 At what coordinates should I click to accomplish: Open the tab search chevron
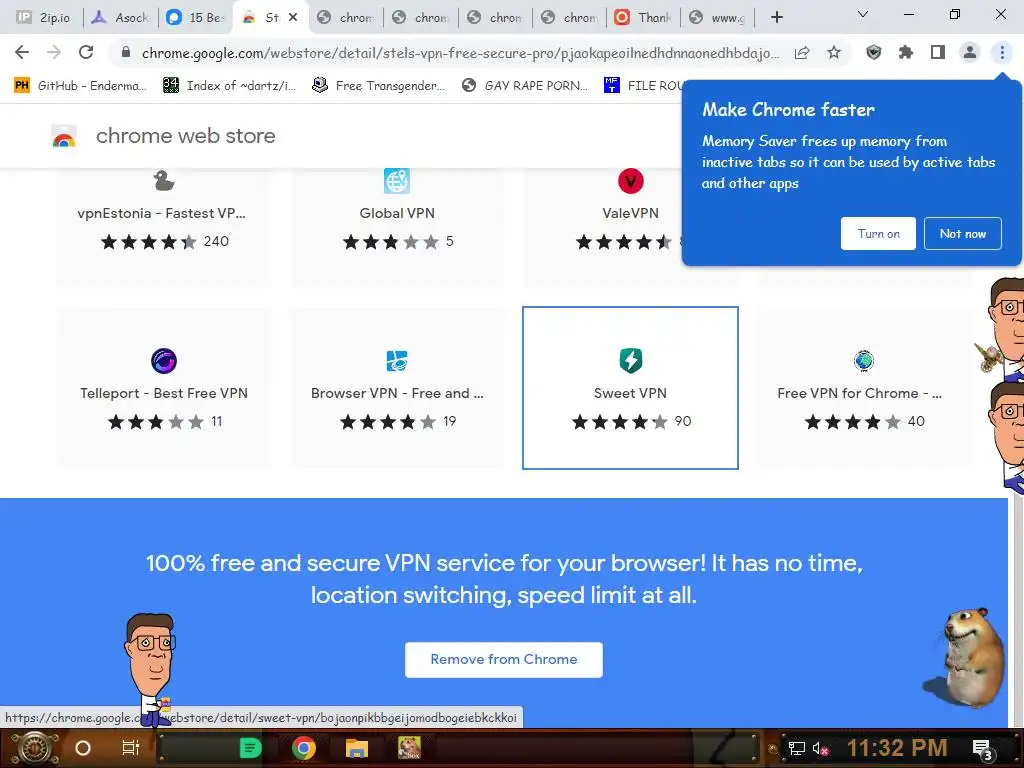(x=863, y=14)
